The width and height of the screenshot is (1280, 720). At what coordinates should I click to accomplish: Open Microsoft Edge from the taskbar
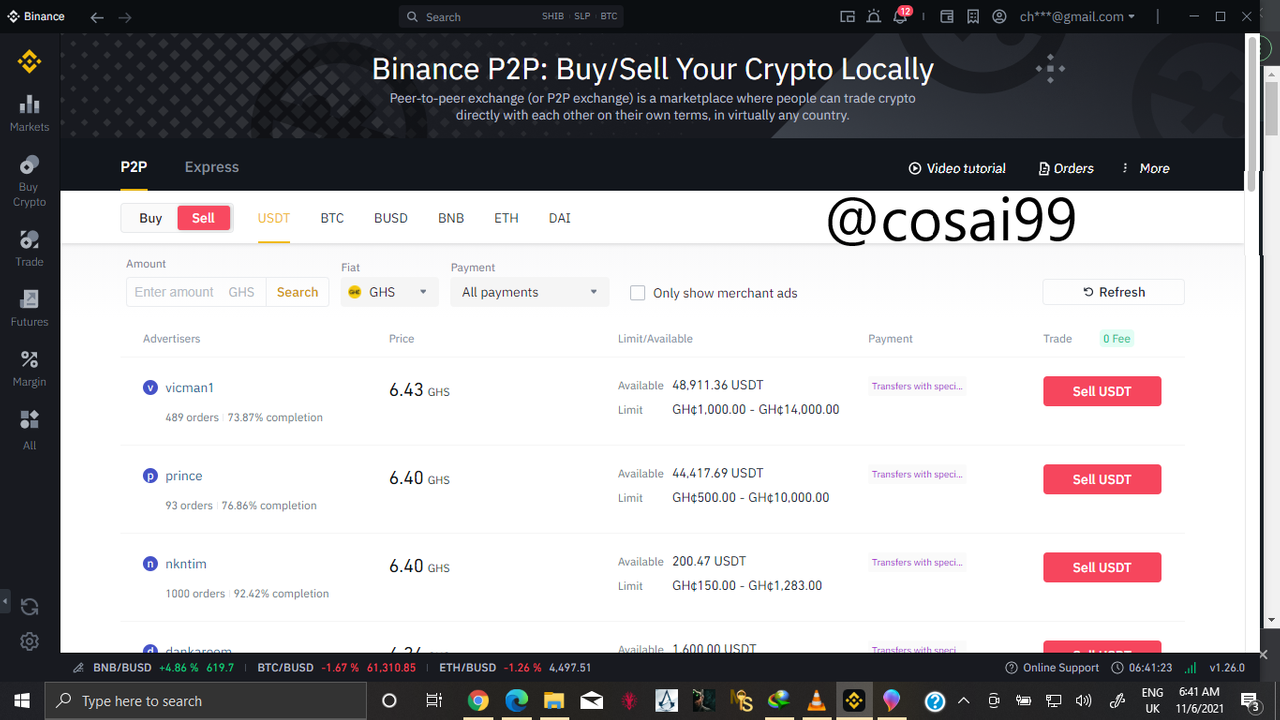516,701
